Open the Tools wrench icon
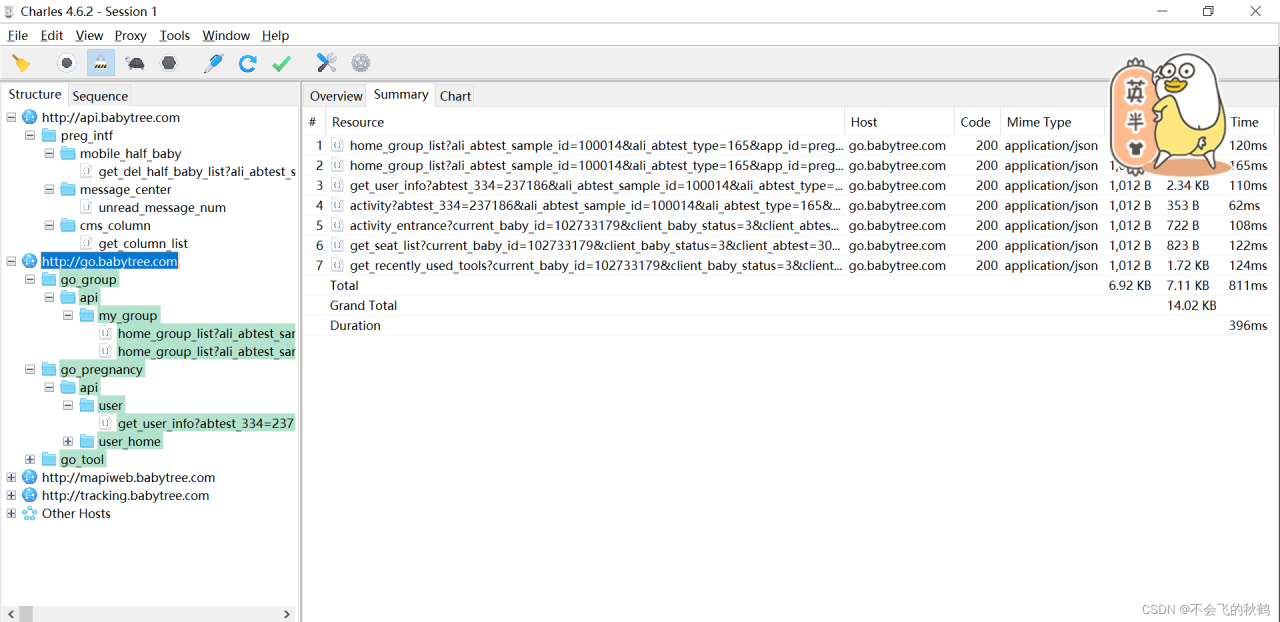1280x622 pixels. 327,63
